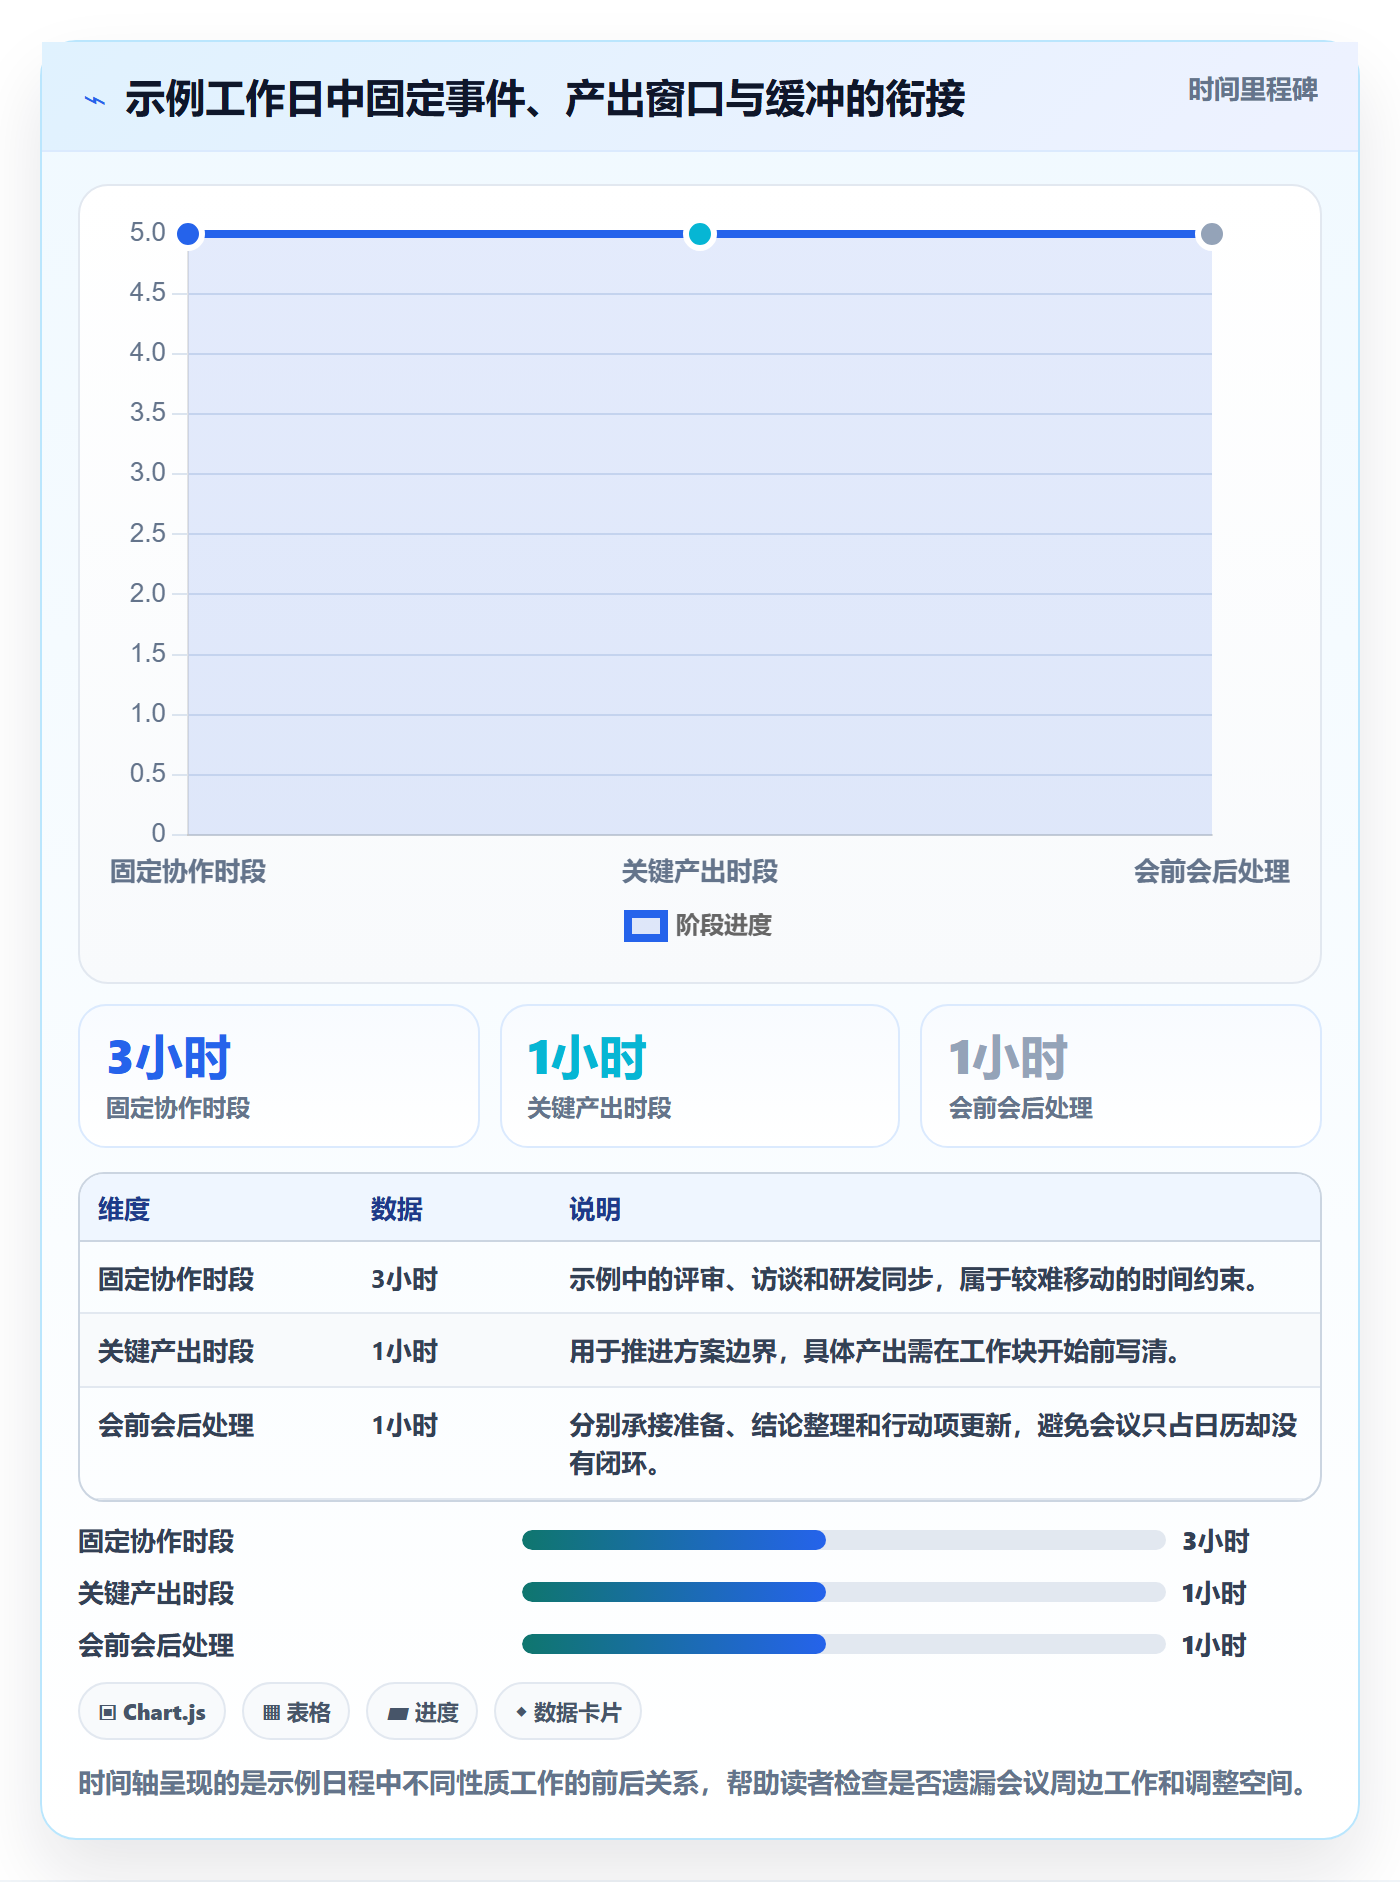The width and height of the screenshot is (1400, 1882).
Task: Click 会前会后处理 x-axis label
Action: click(1211, 871)
